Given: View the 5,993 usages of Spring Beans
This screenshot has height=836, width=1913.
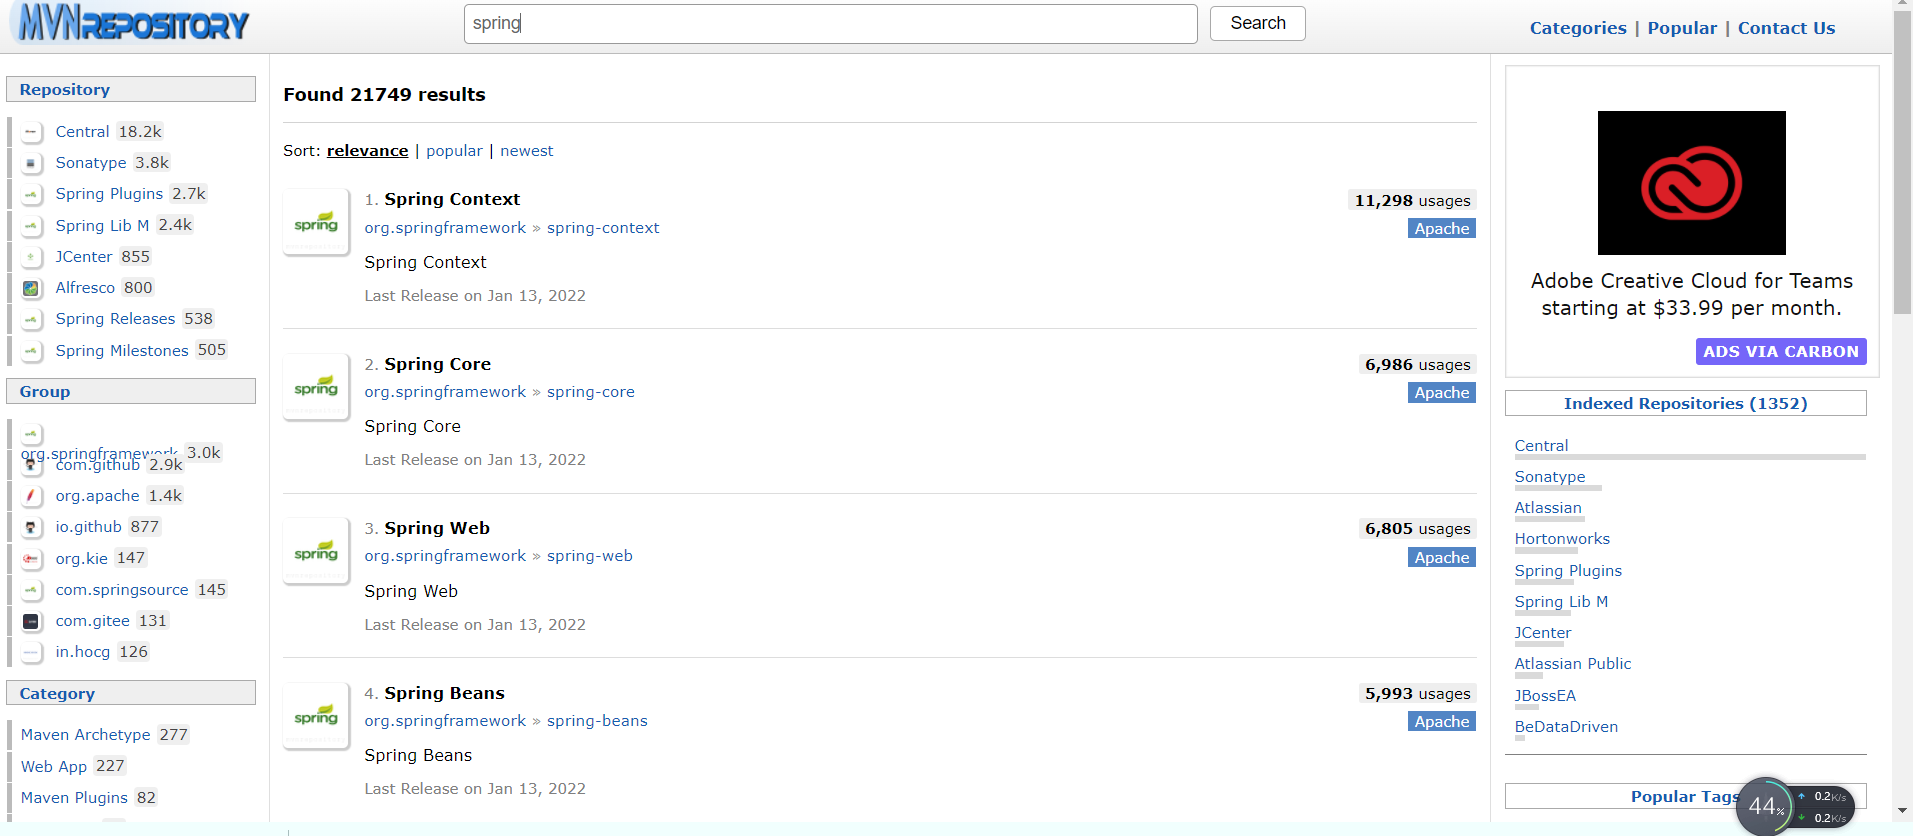Looking at the screenshot, I should [x=1418, y=694].
